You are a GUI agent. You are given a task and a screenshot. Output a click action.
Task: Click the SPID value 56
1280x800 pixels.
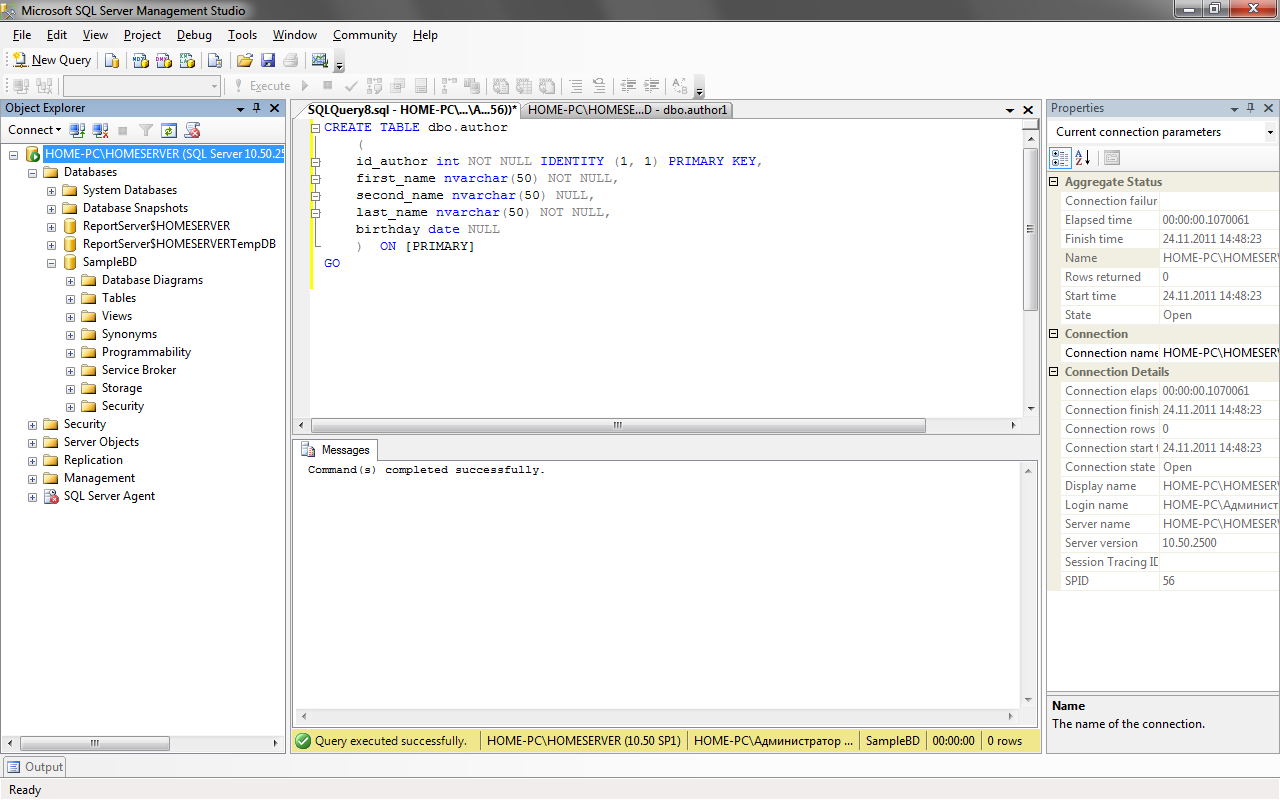point(1170,581)
